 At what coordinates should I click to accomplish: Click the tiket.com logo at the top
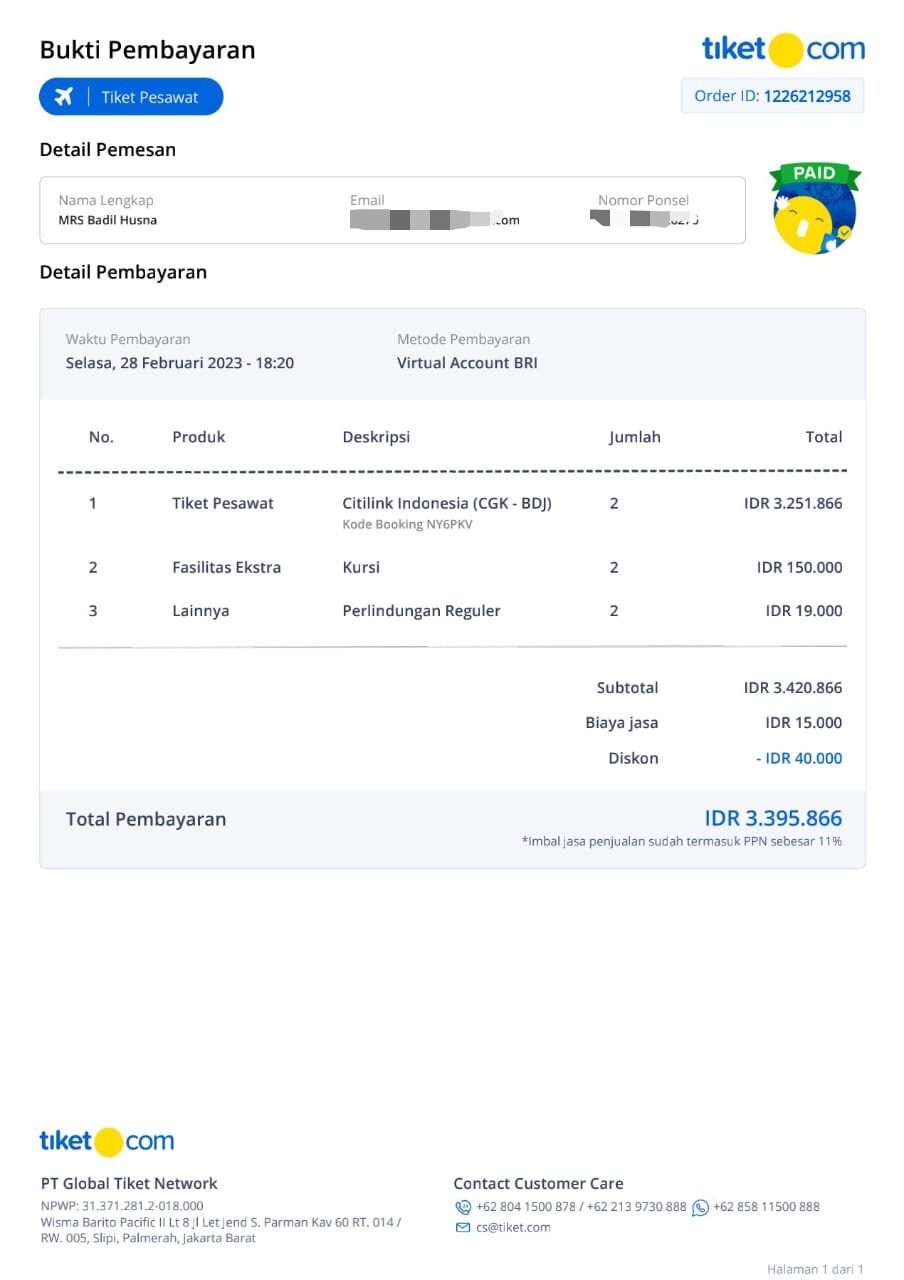tap(783, 49)
